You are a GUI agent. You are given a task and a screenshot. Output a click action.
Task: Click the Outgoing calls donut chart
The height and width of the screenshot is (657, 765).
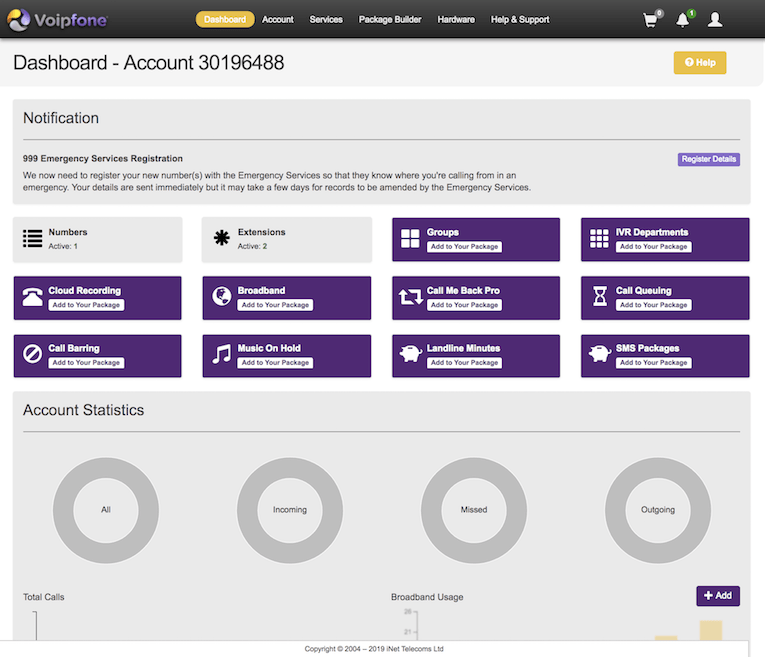[658, 510]
